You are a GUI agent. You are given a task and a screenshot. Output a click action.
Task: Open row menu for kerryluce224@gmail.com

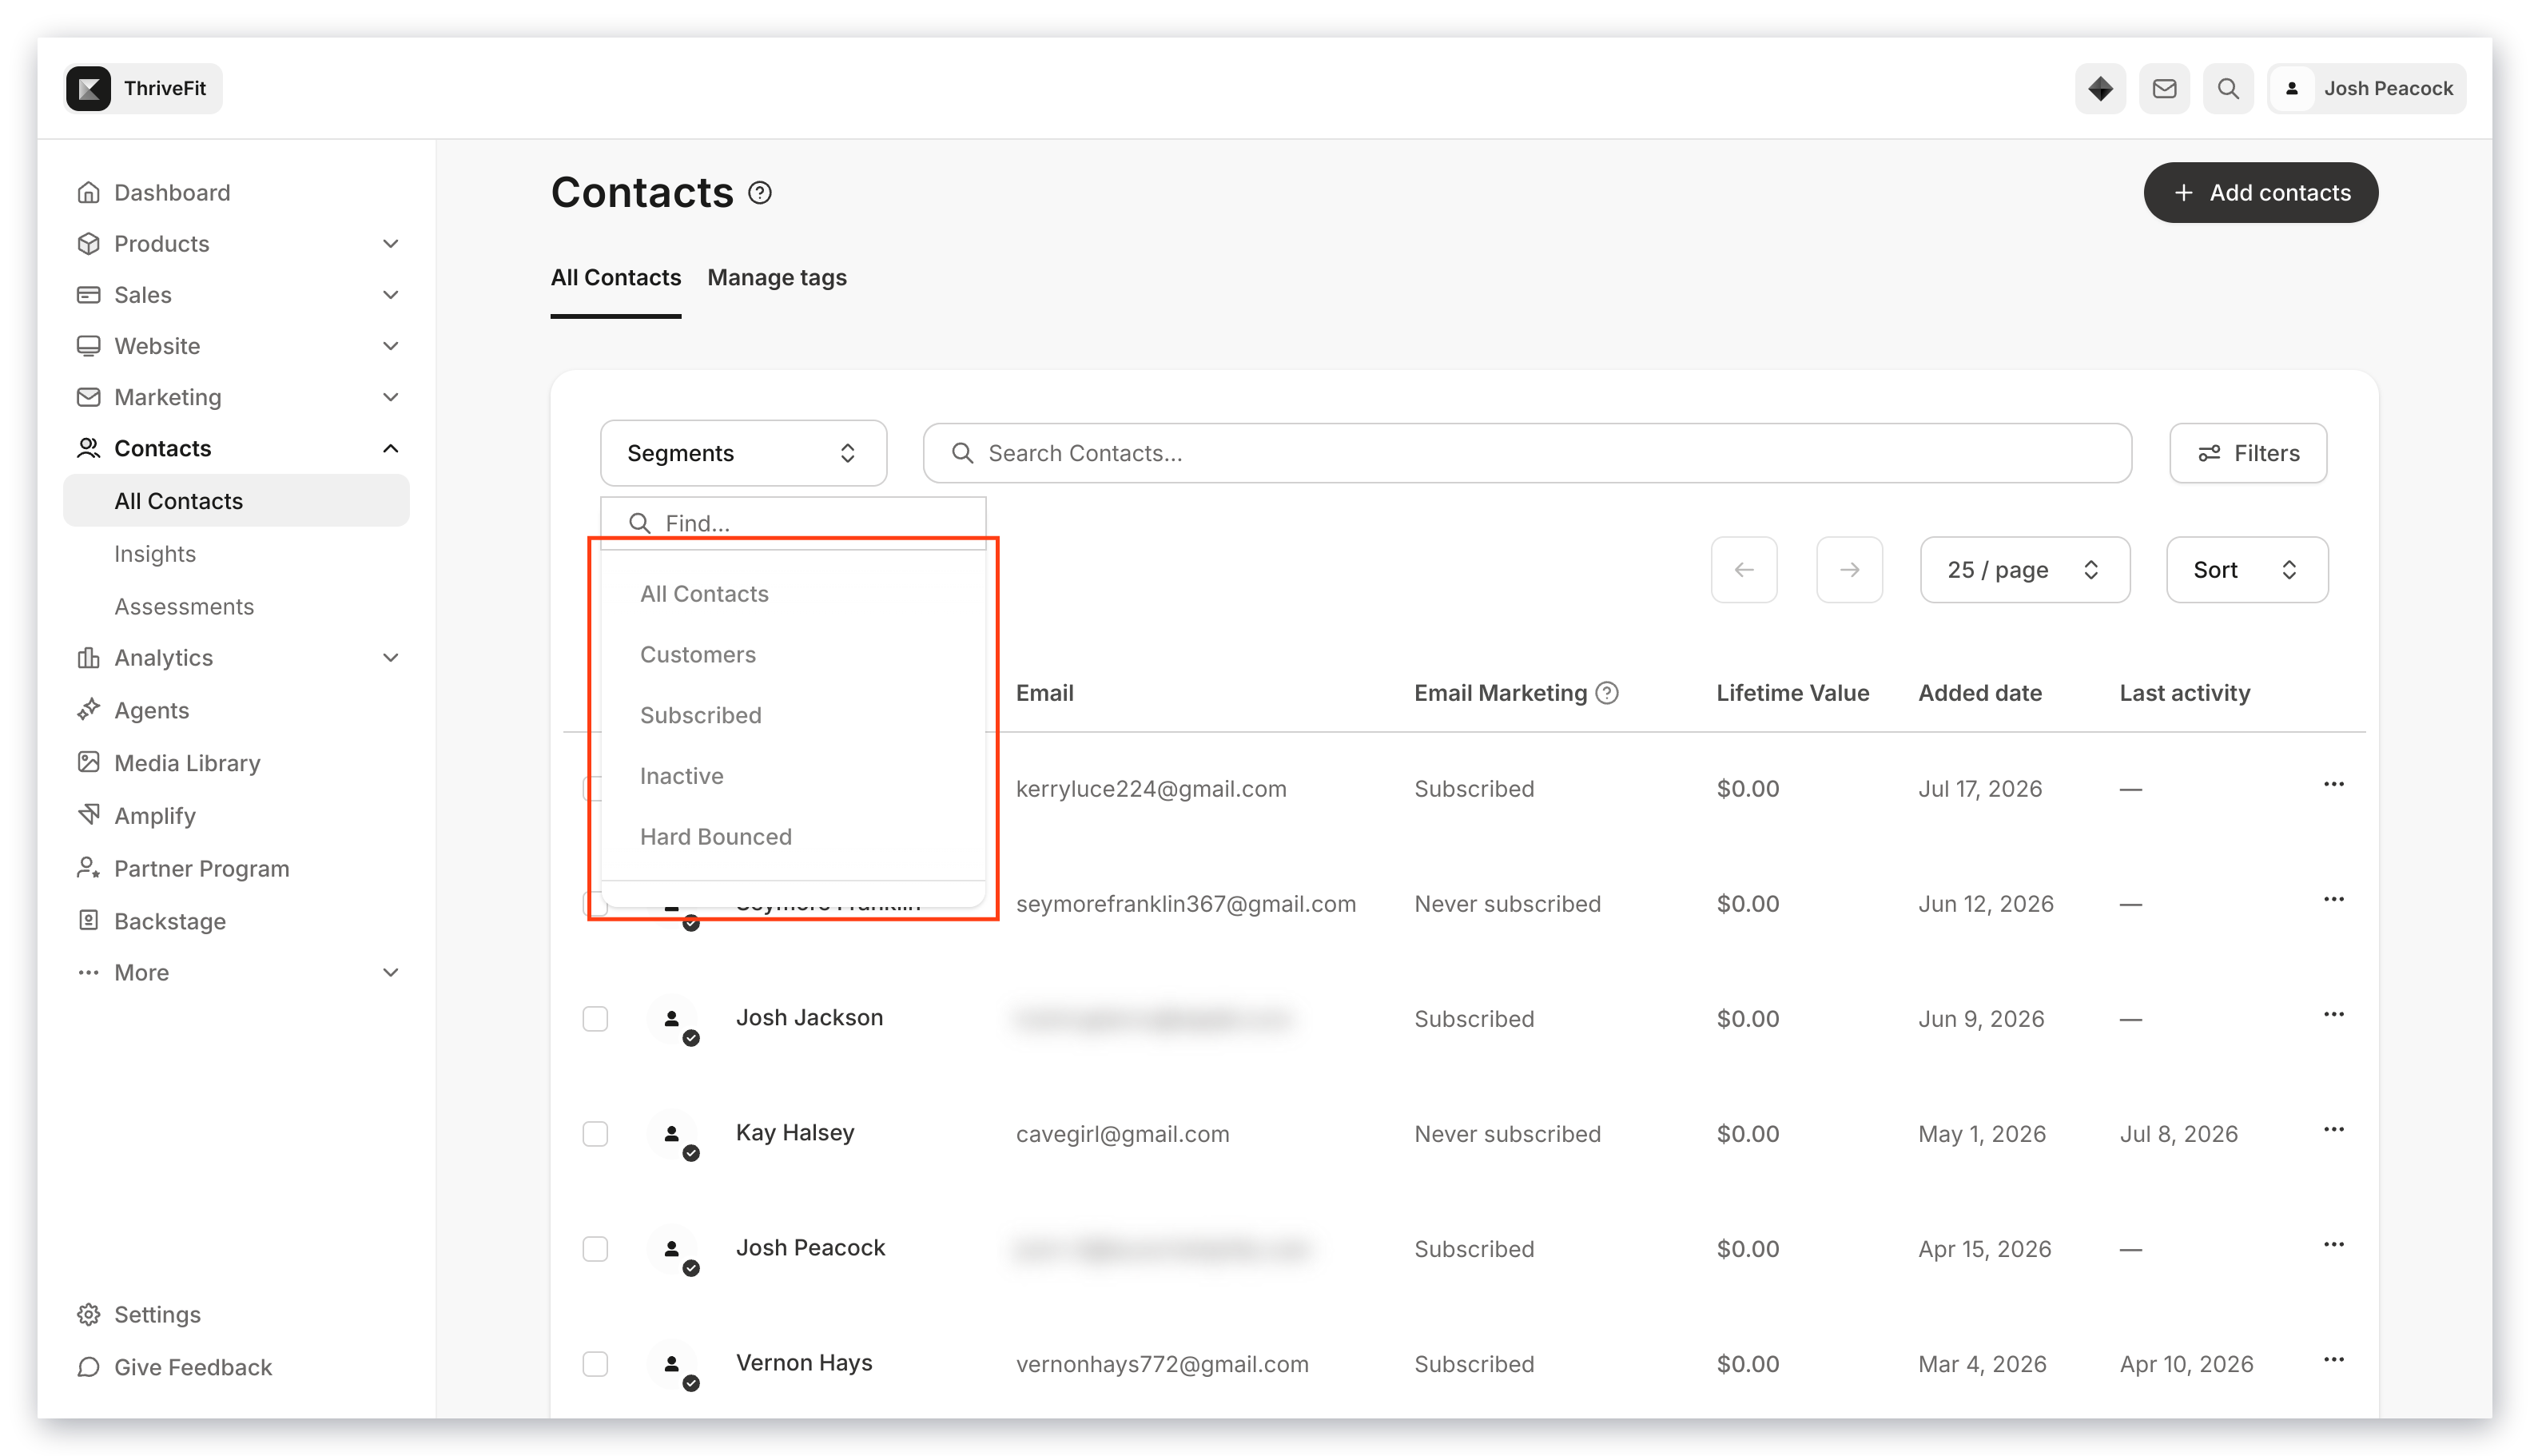pos(2334,785)
